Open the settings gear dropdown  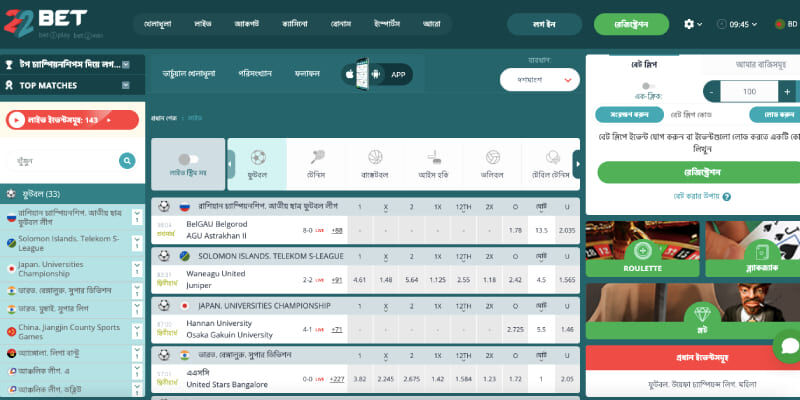pos(692,24)
